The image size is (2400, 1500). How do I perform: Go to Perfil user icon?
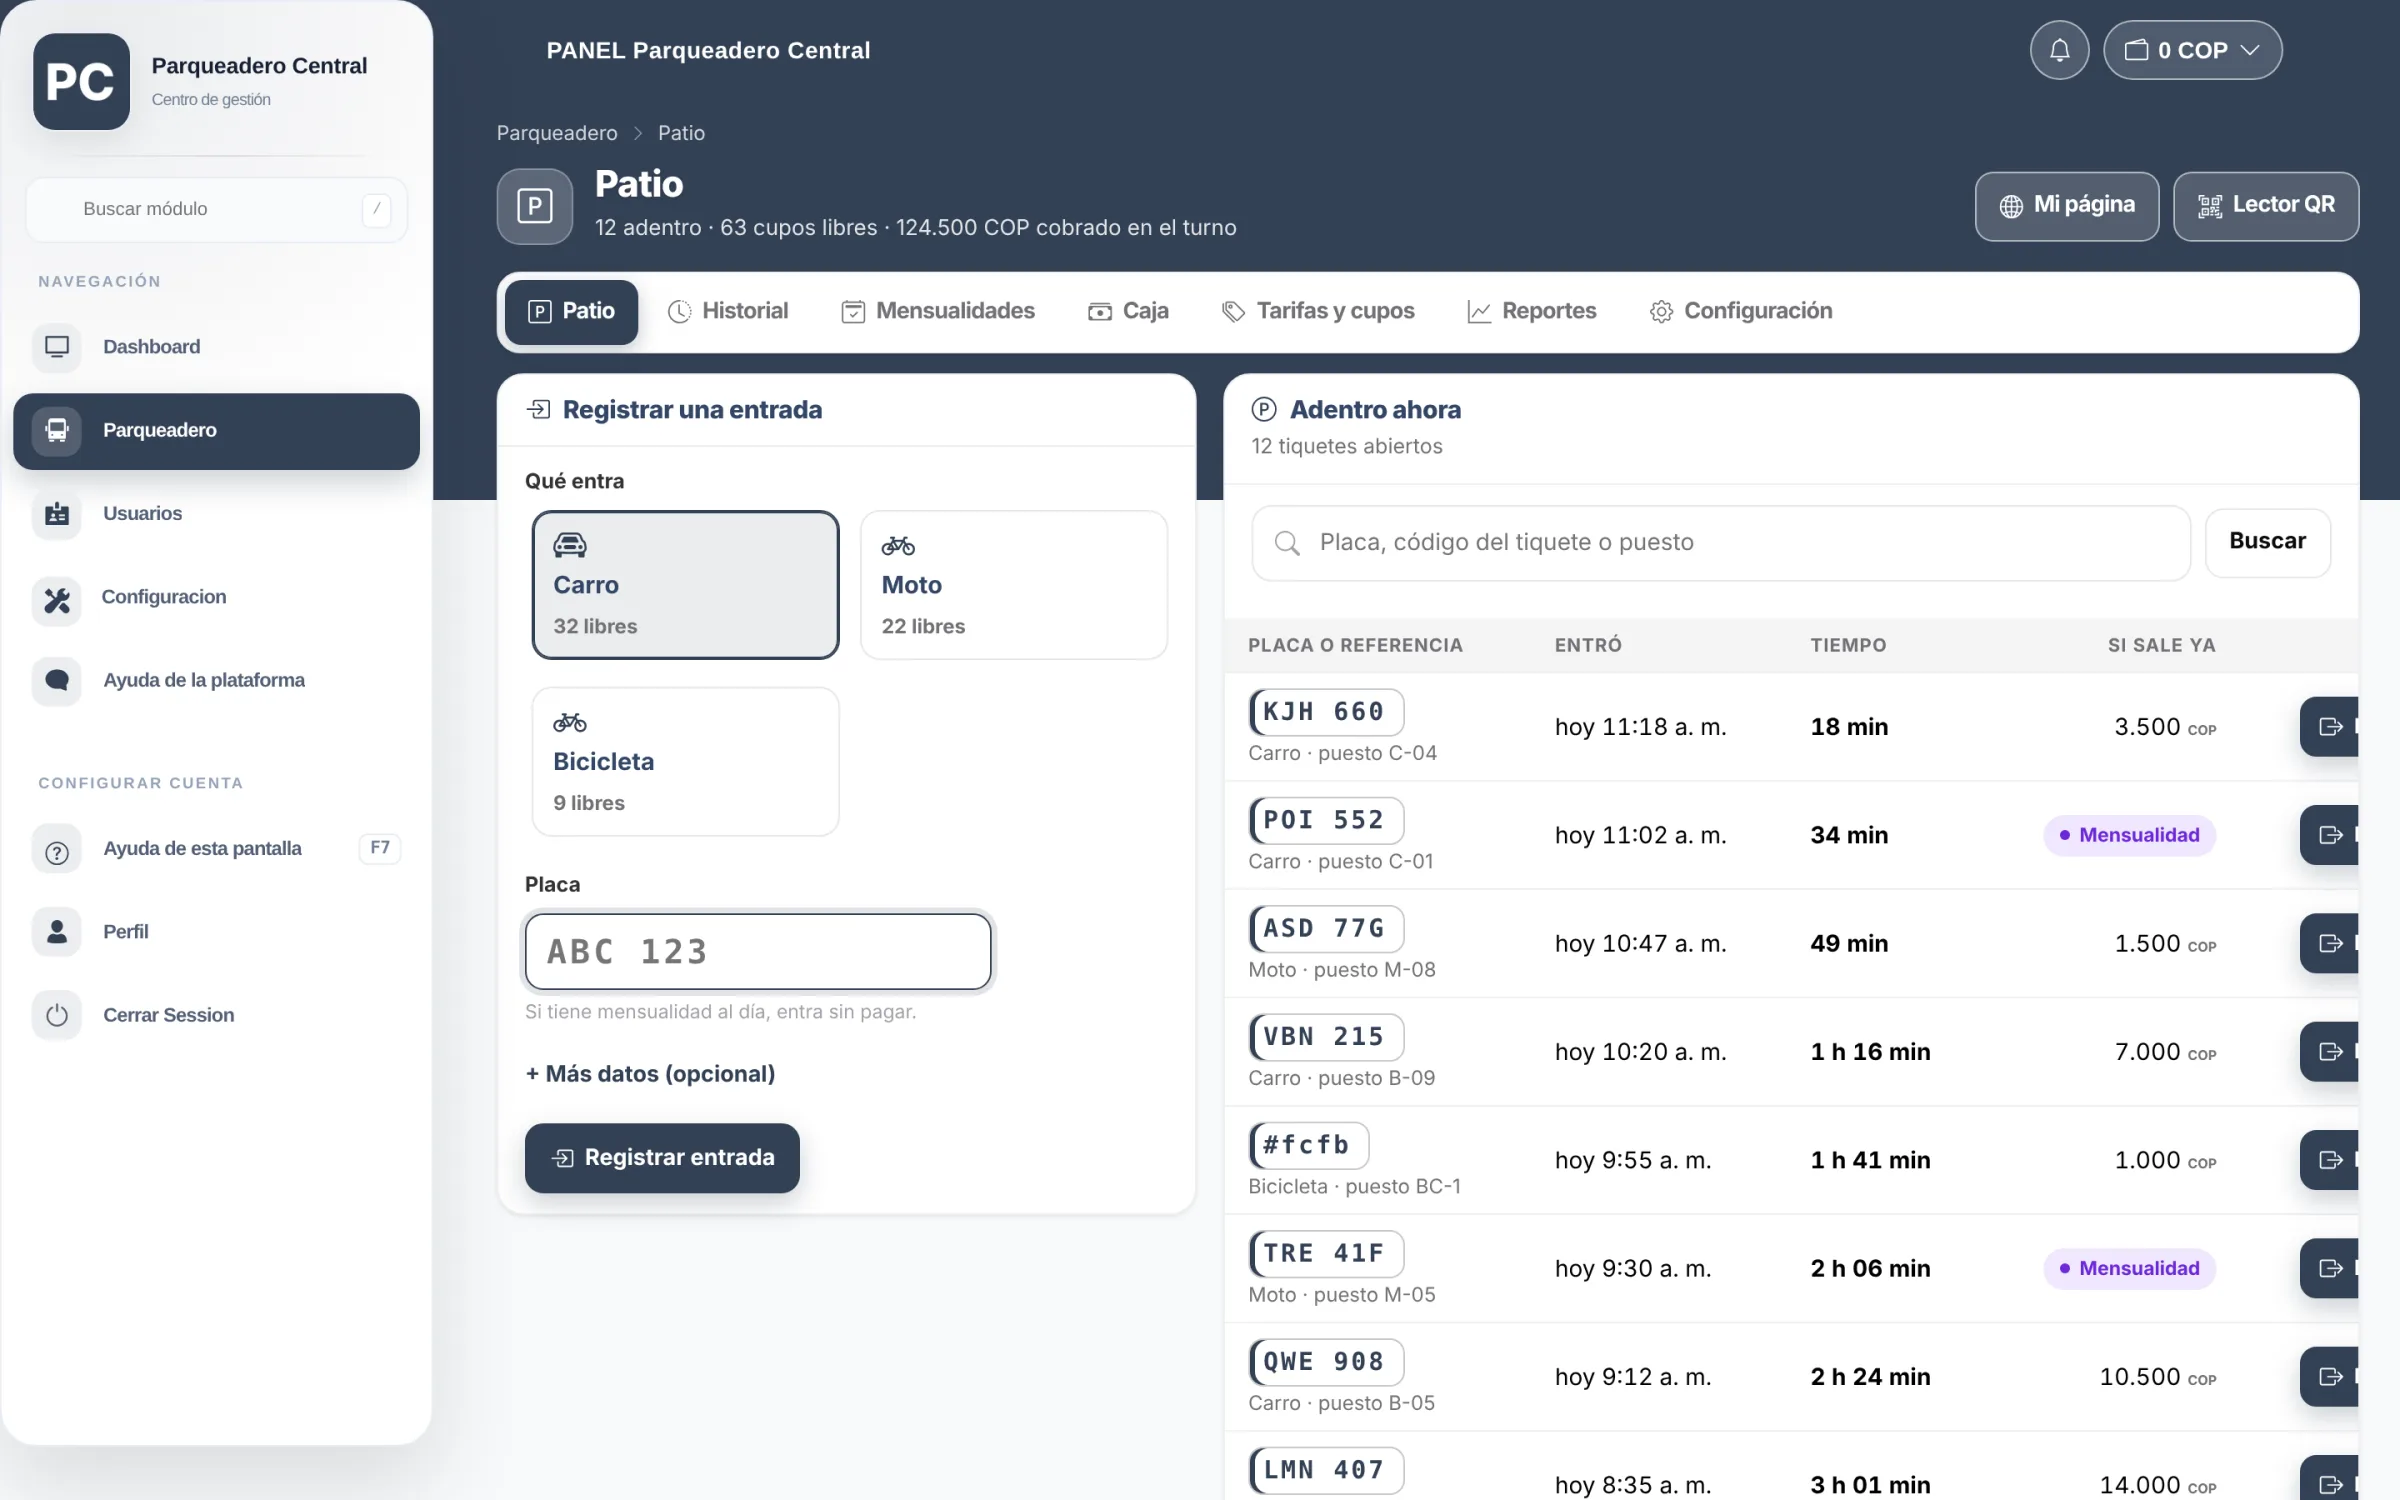(57, 932)
